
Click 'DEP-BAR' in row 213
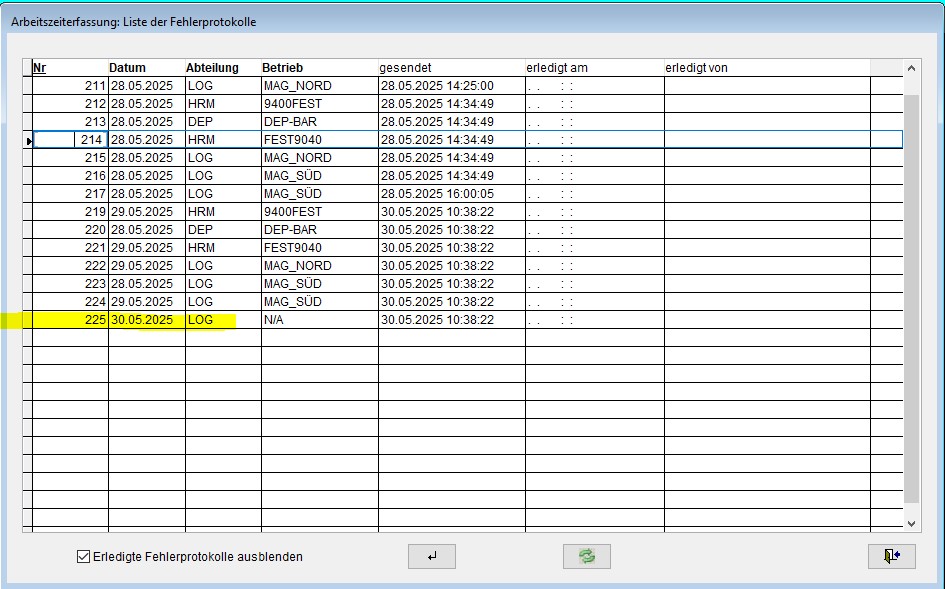pyautogui.click(x=290, y=122)
